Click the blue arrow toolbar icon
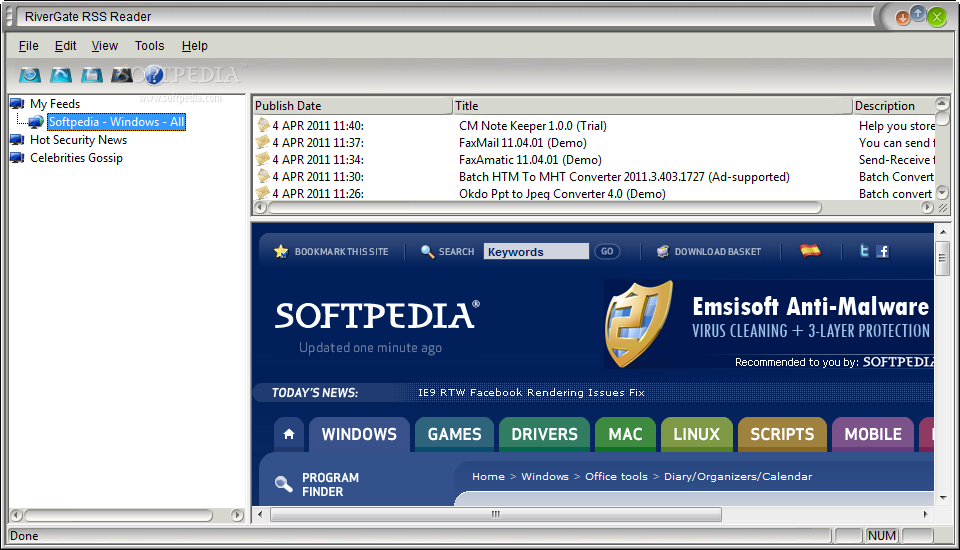This screenshot has height=550, width=960. pos(61,75)
